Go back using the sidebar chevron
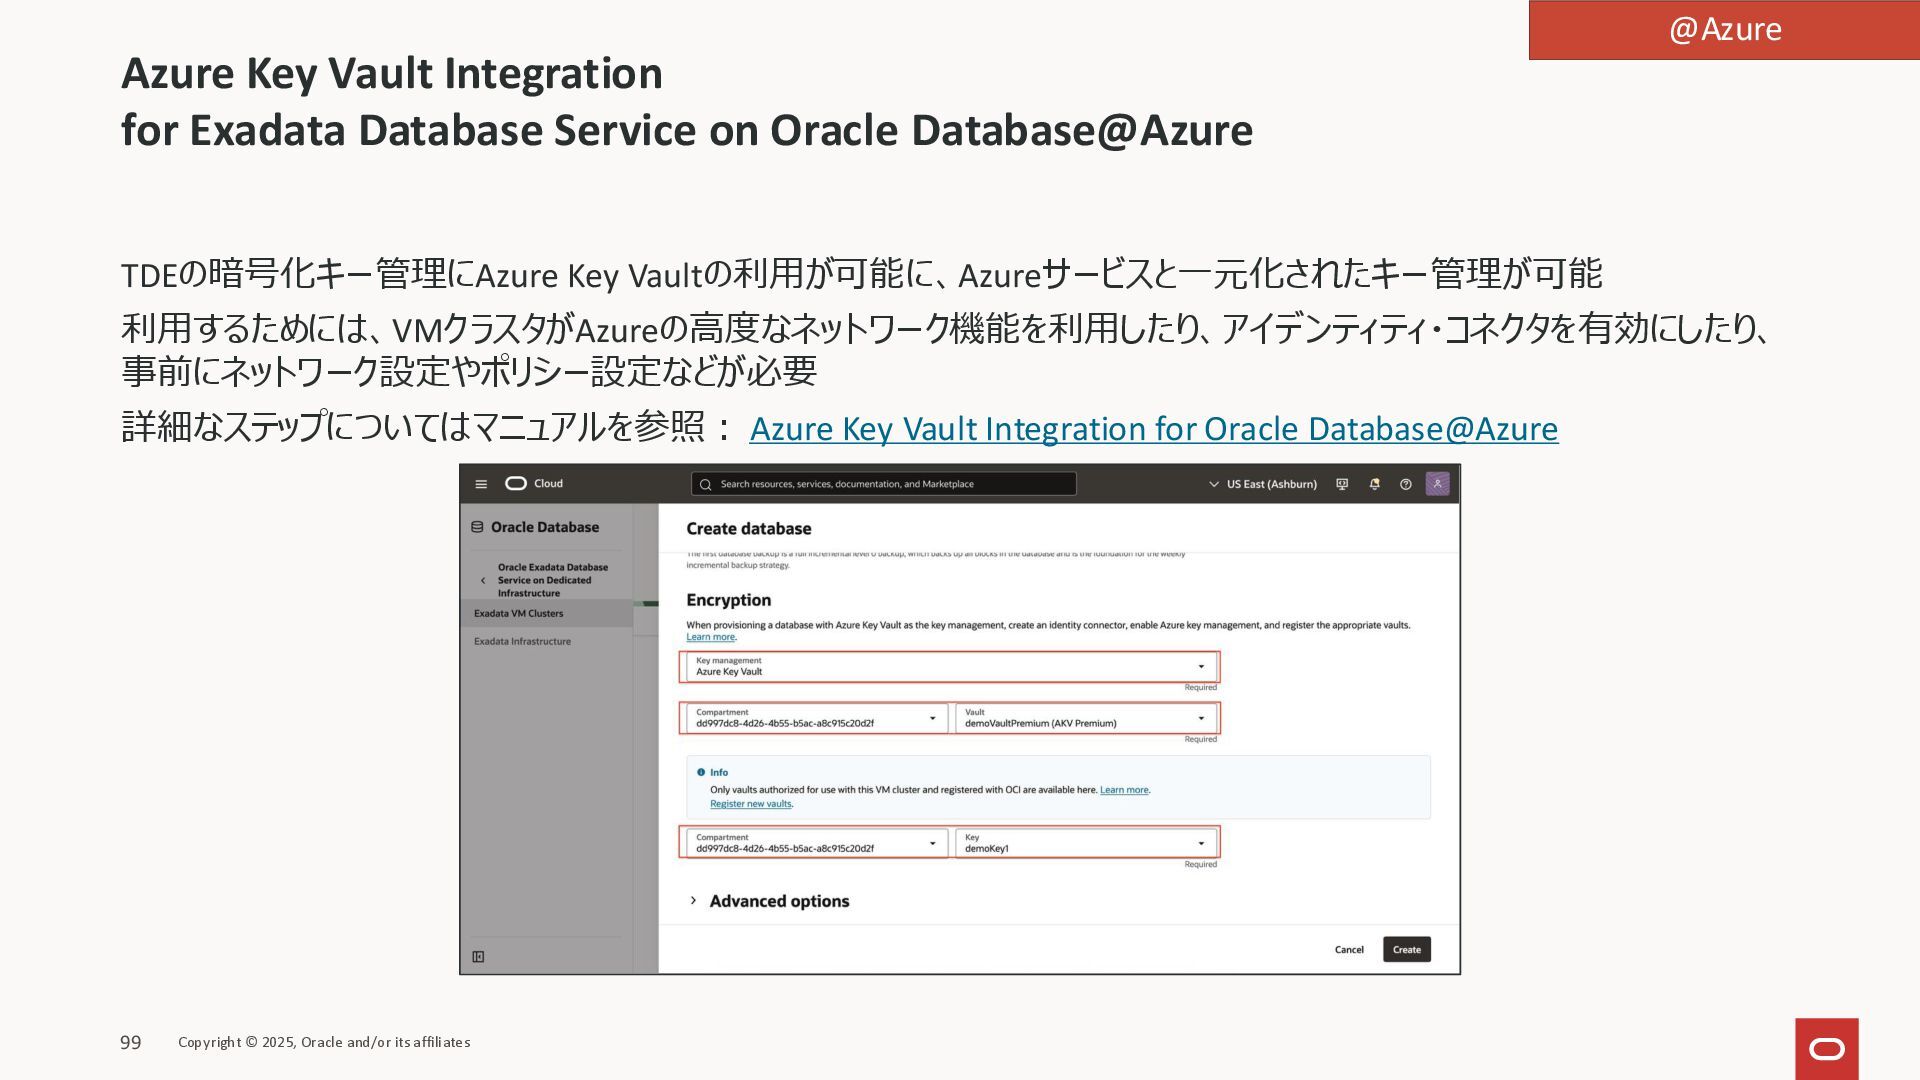Screen dimensions: 1920x1080 point(483,580)
